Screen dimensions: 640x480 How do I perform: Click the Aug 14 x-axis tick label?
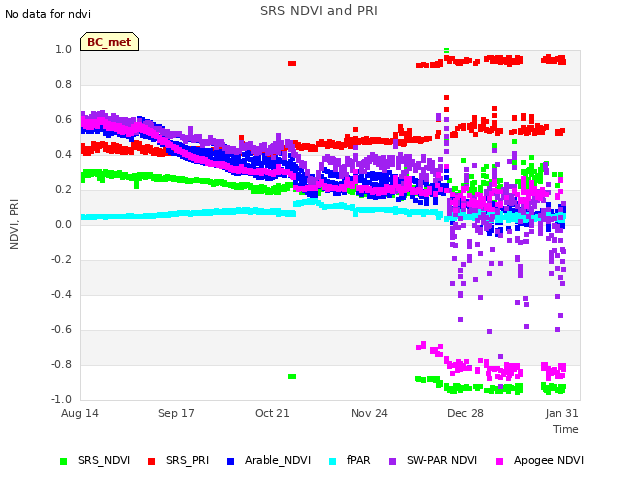tap(80, 413)
